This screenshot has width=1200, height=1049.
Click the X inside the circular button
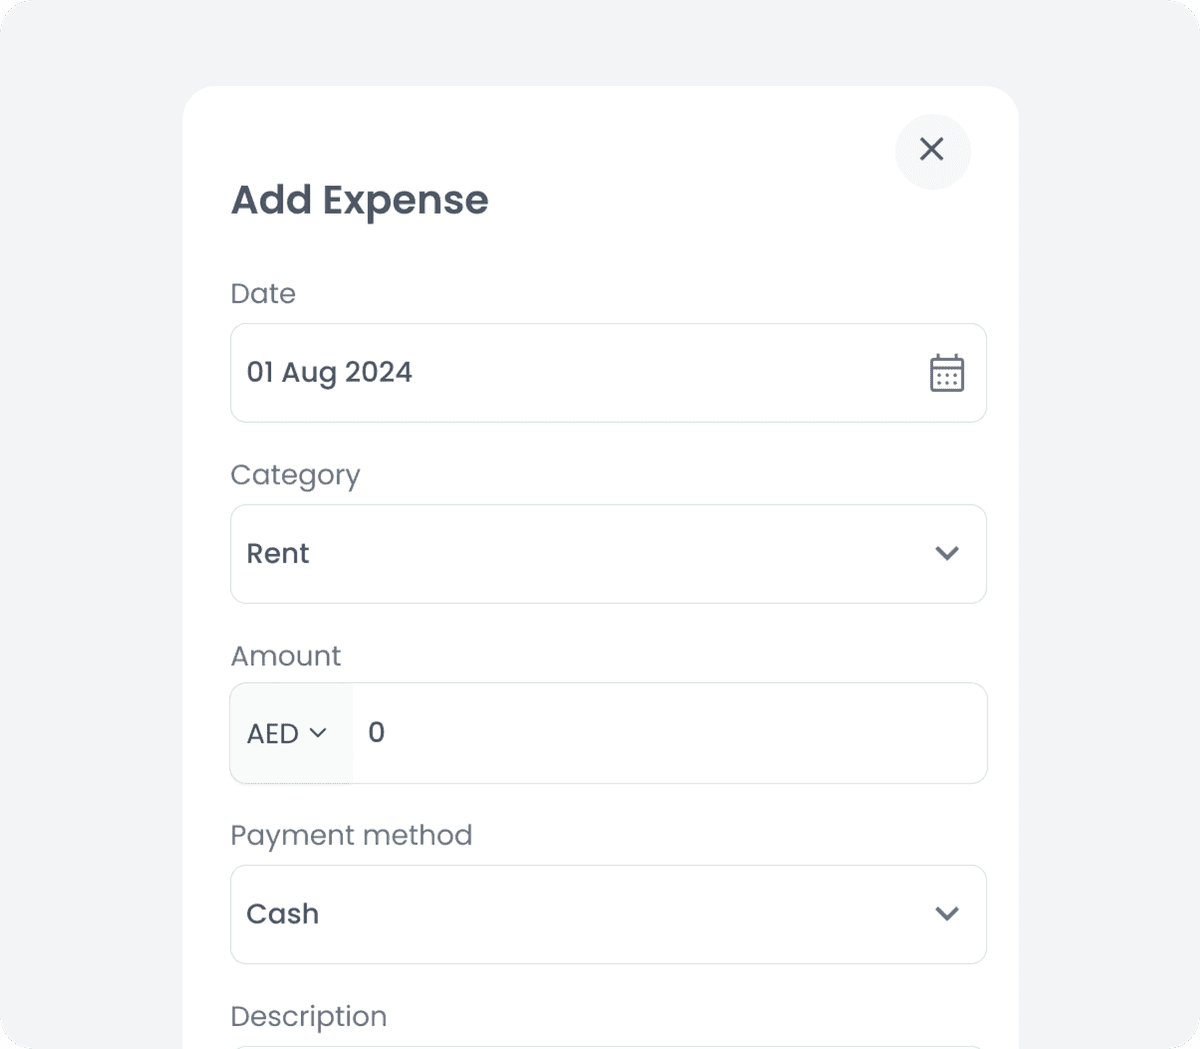[932, 150]
